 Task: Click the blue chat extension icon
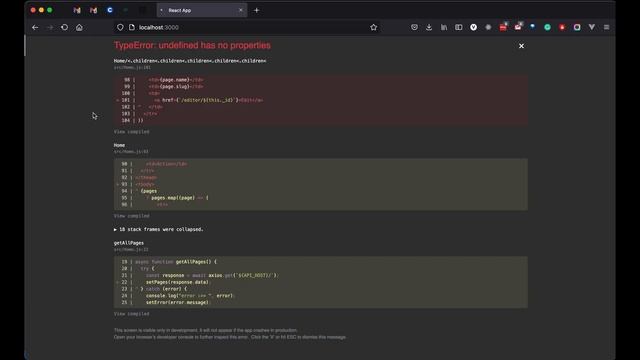[x=533, y=27]
